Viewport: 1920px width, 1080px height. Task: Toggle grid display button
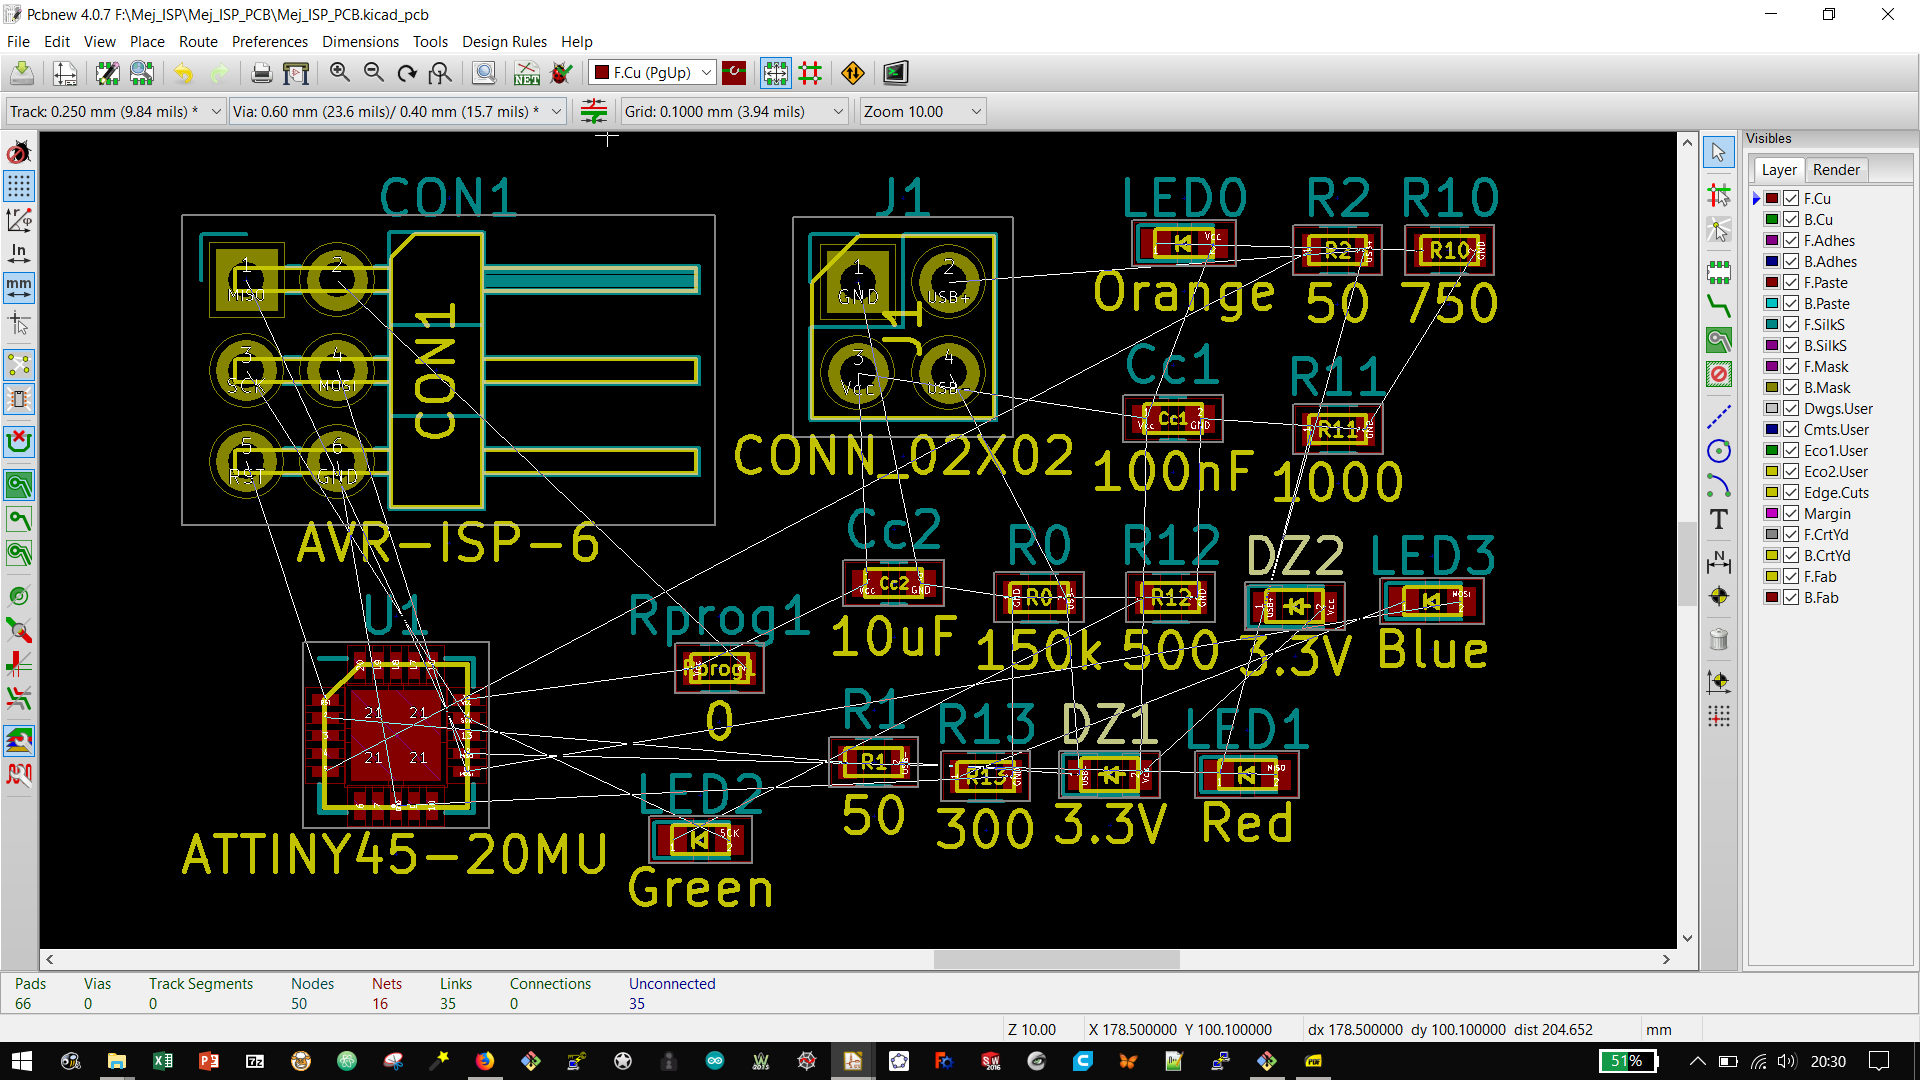(x=19, y=186)
